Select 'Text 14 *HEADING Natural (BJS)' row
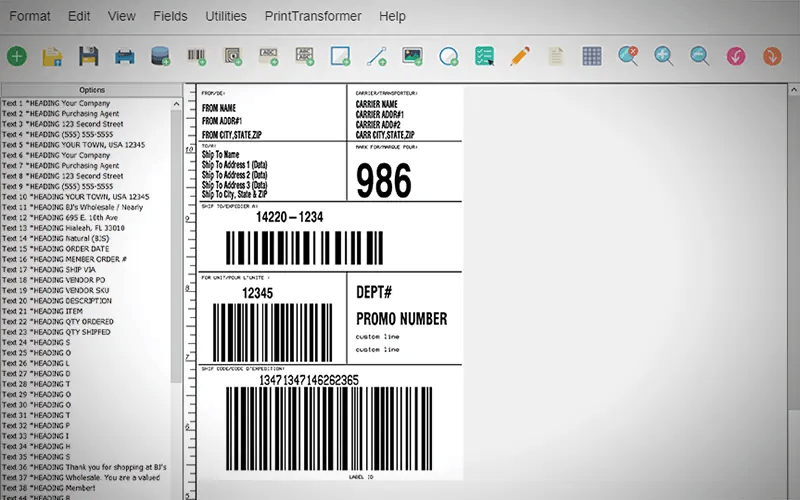 point(86,238)
